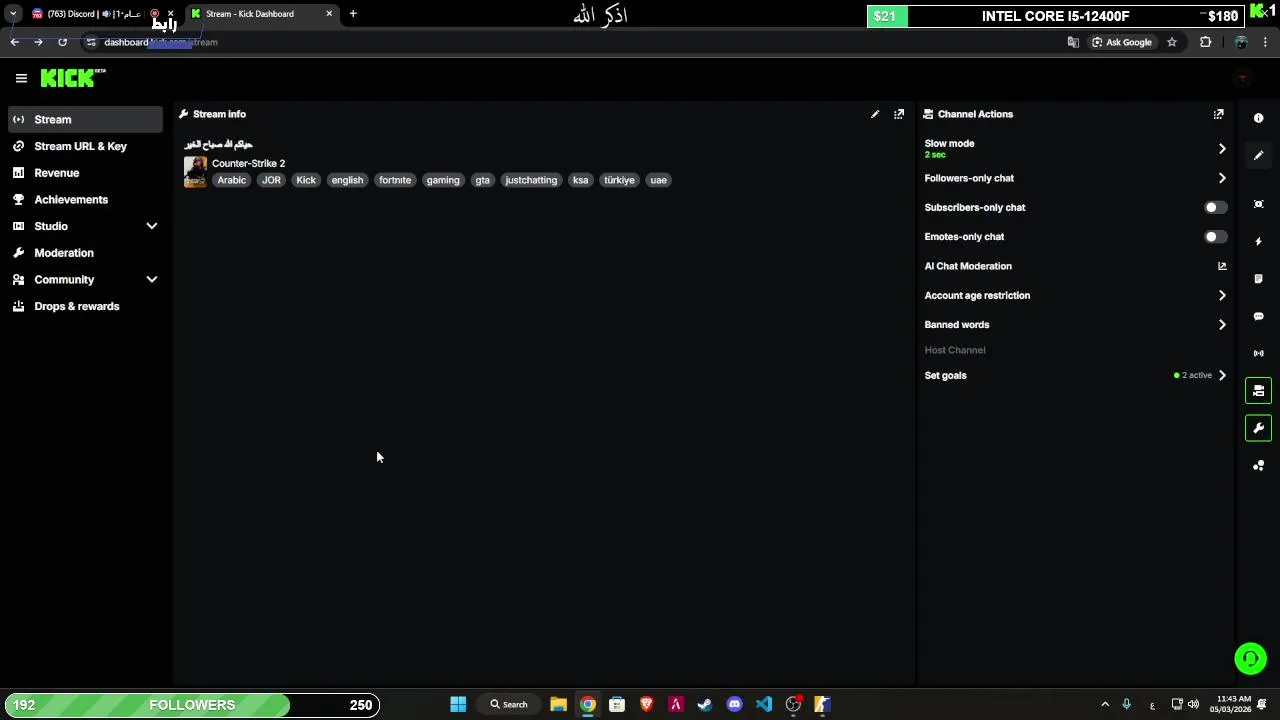Toggle Subscribers-only chat switch
The height and width of the screenshot is (720, 1280).
pyautogui.click(x=1215, y=208)
